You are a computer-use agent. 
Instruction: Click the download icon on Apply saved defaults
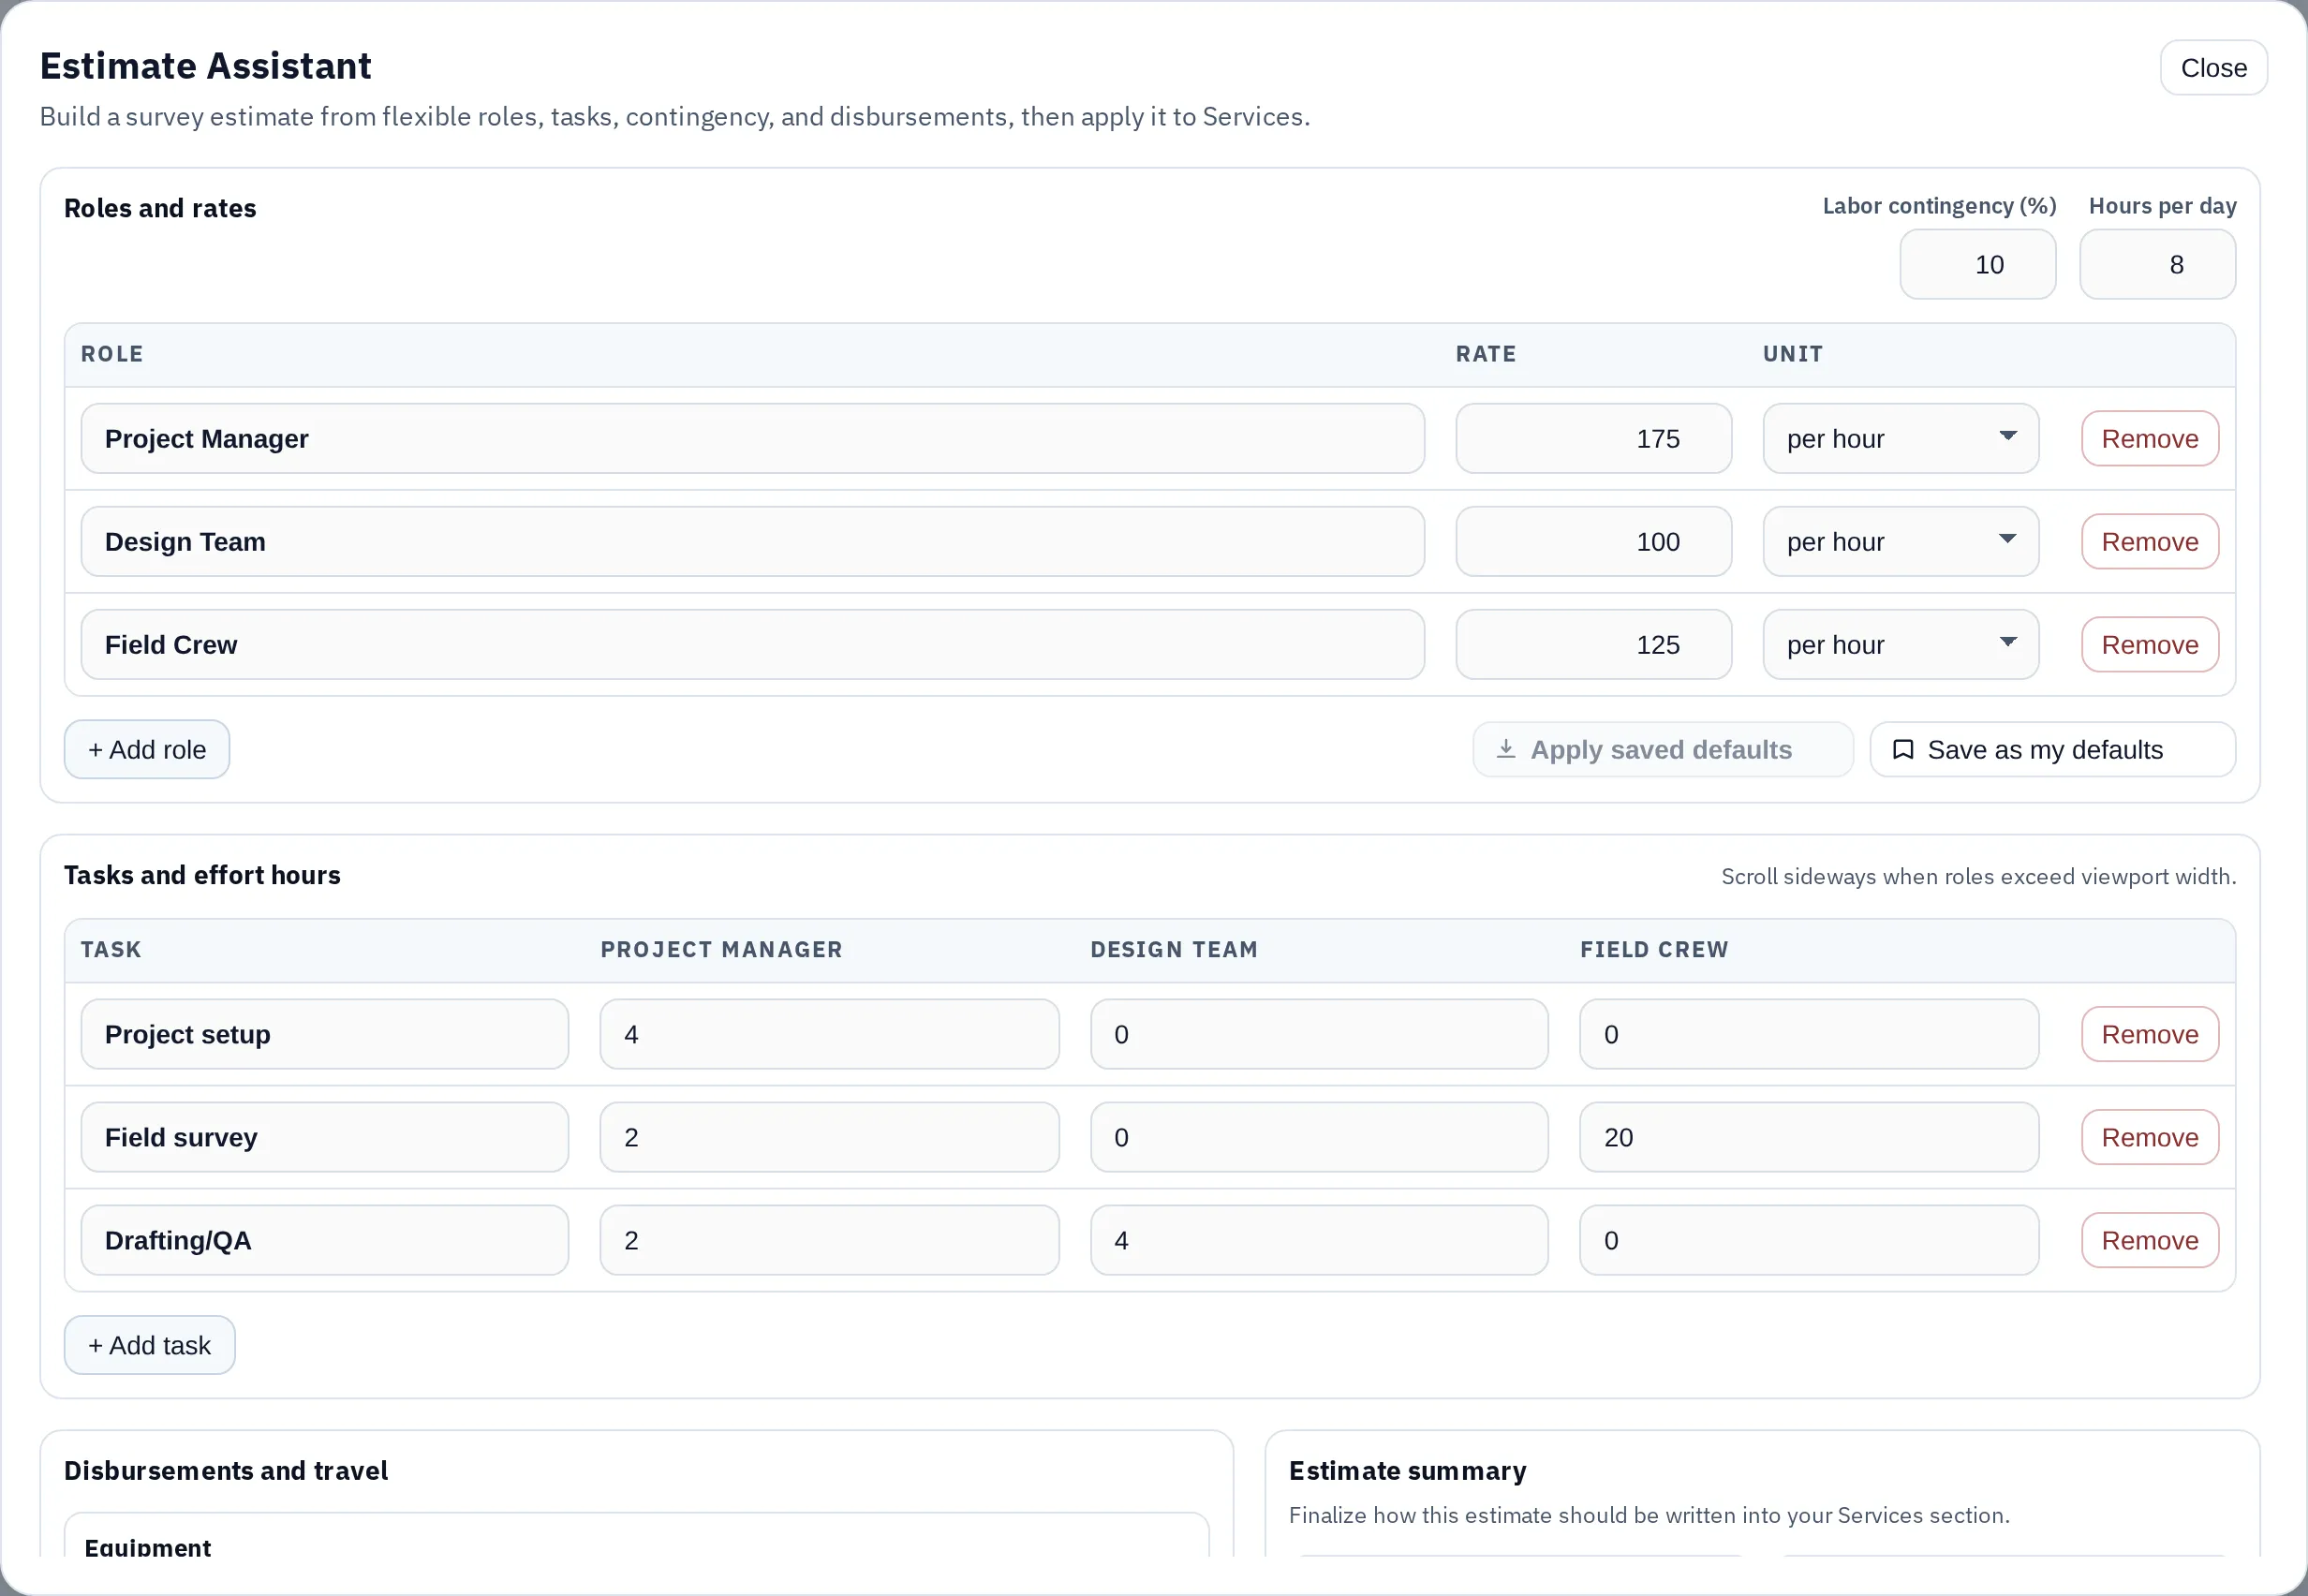click(x=1507, y=748)
